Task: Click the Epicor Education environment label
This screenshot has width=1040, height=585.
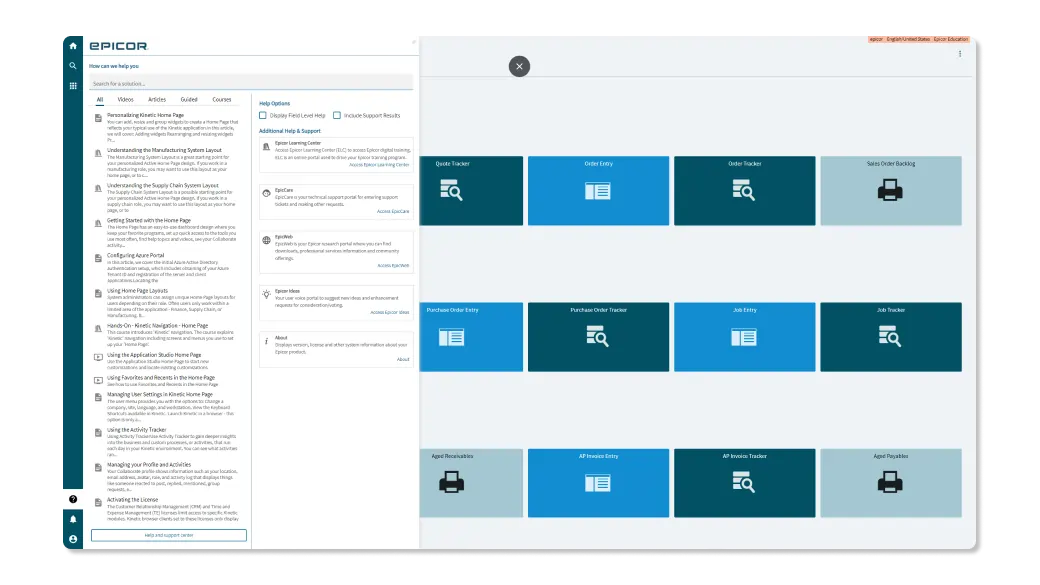Action: click(950, 39)
